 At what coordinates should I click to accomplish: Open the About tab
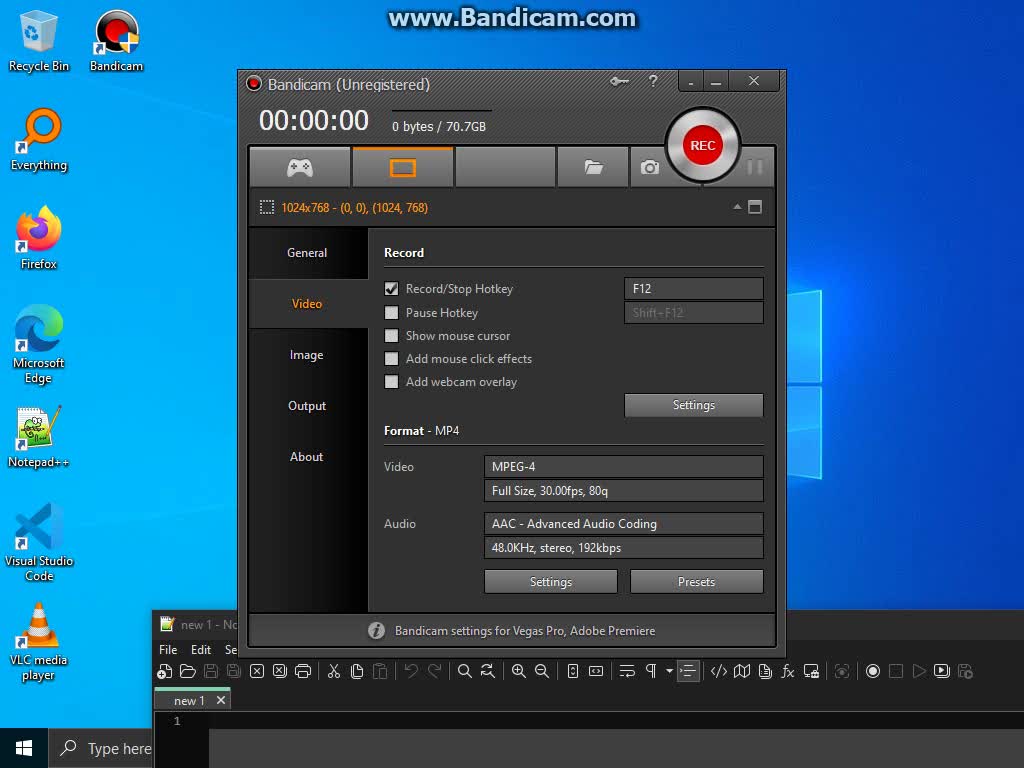coord(307,456)
